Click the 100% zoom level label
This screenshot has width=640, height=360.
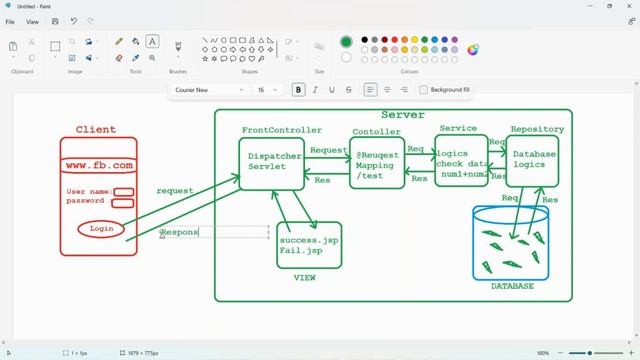point(543,353)
